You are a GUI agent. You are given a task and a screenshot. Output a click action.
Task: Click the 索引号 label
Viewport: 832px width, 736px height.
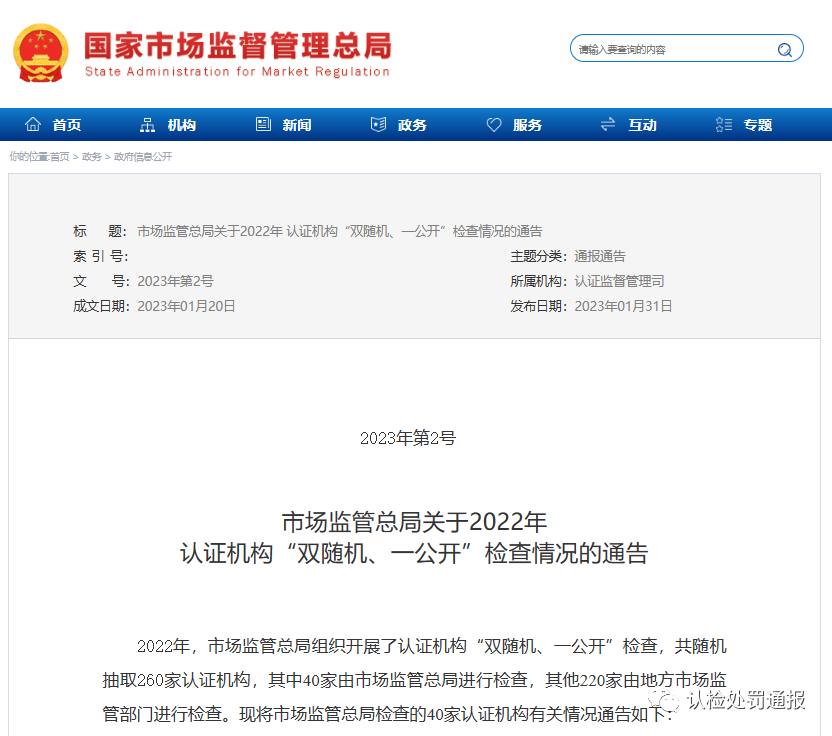101,256
